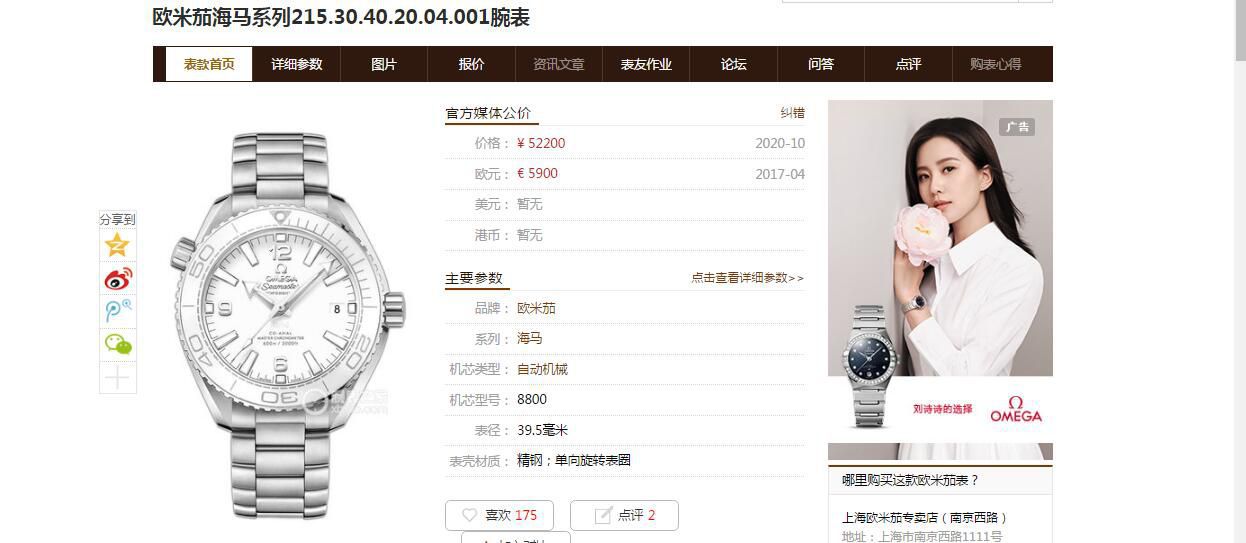1246x543 pixels.
Task: Share using the WeChat icon
Action: coord(118,344)
